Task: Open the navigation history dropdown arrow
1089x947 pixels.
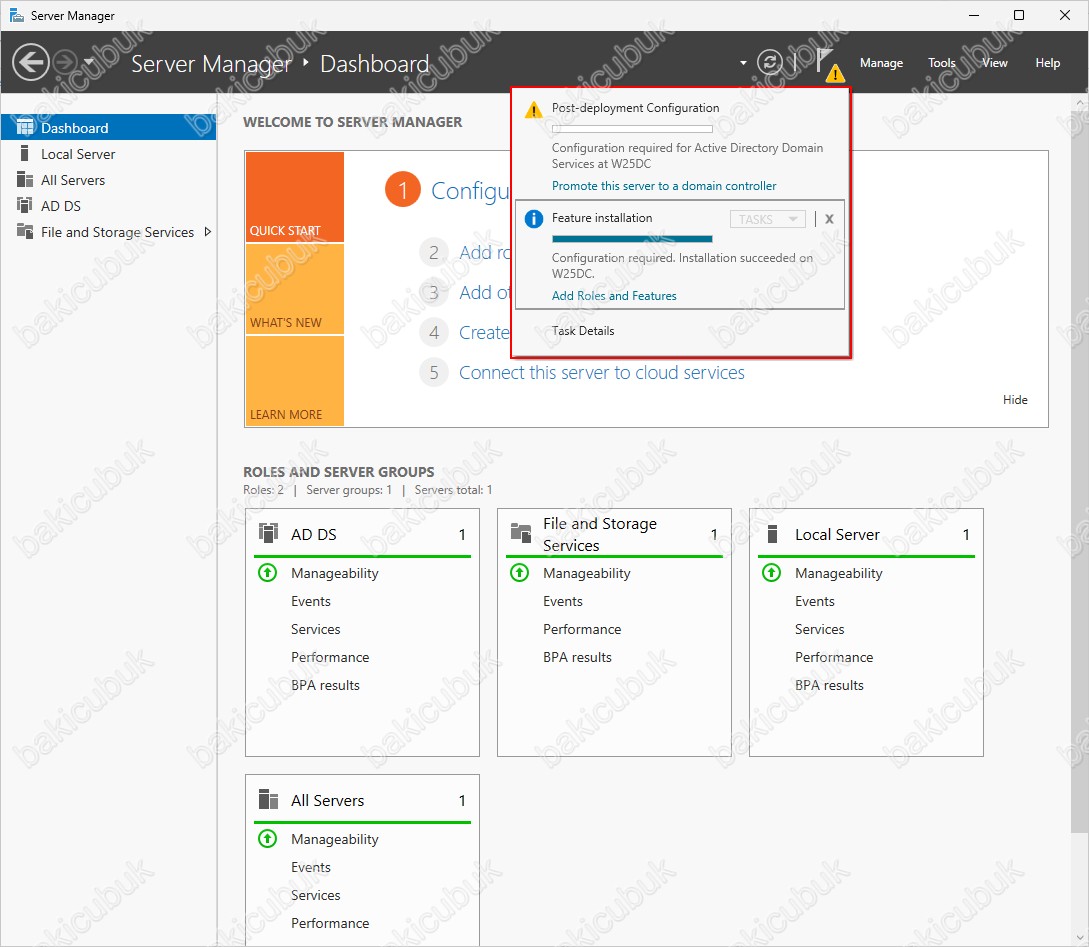Action: pyautogui.click(x=89, y=62)
